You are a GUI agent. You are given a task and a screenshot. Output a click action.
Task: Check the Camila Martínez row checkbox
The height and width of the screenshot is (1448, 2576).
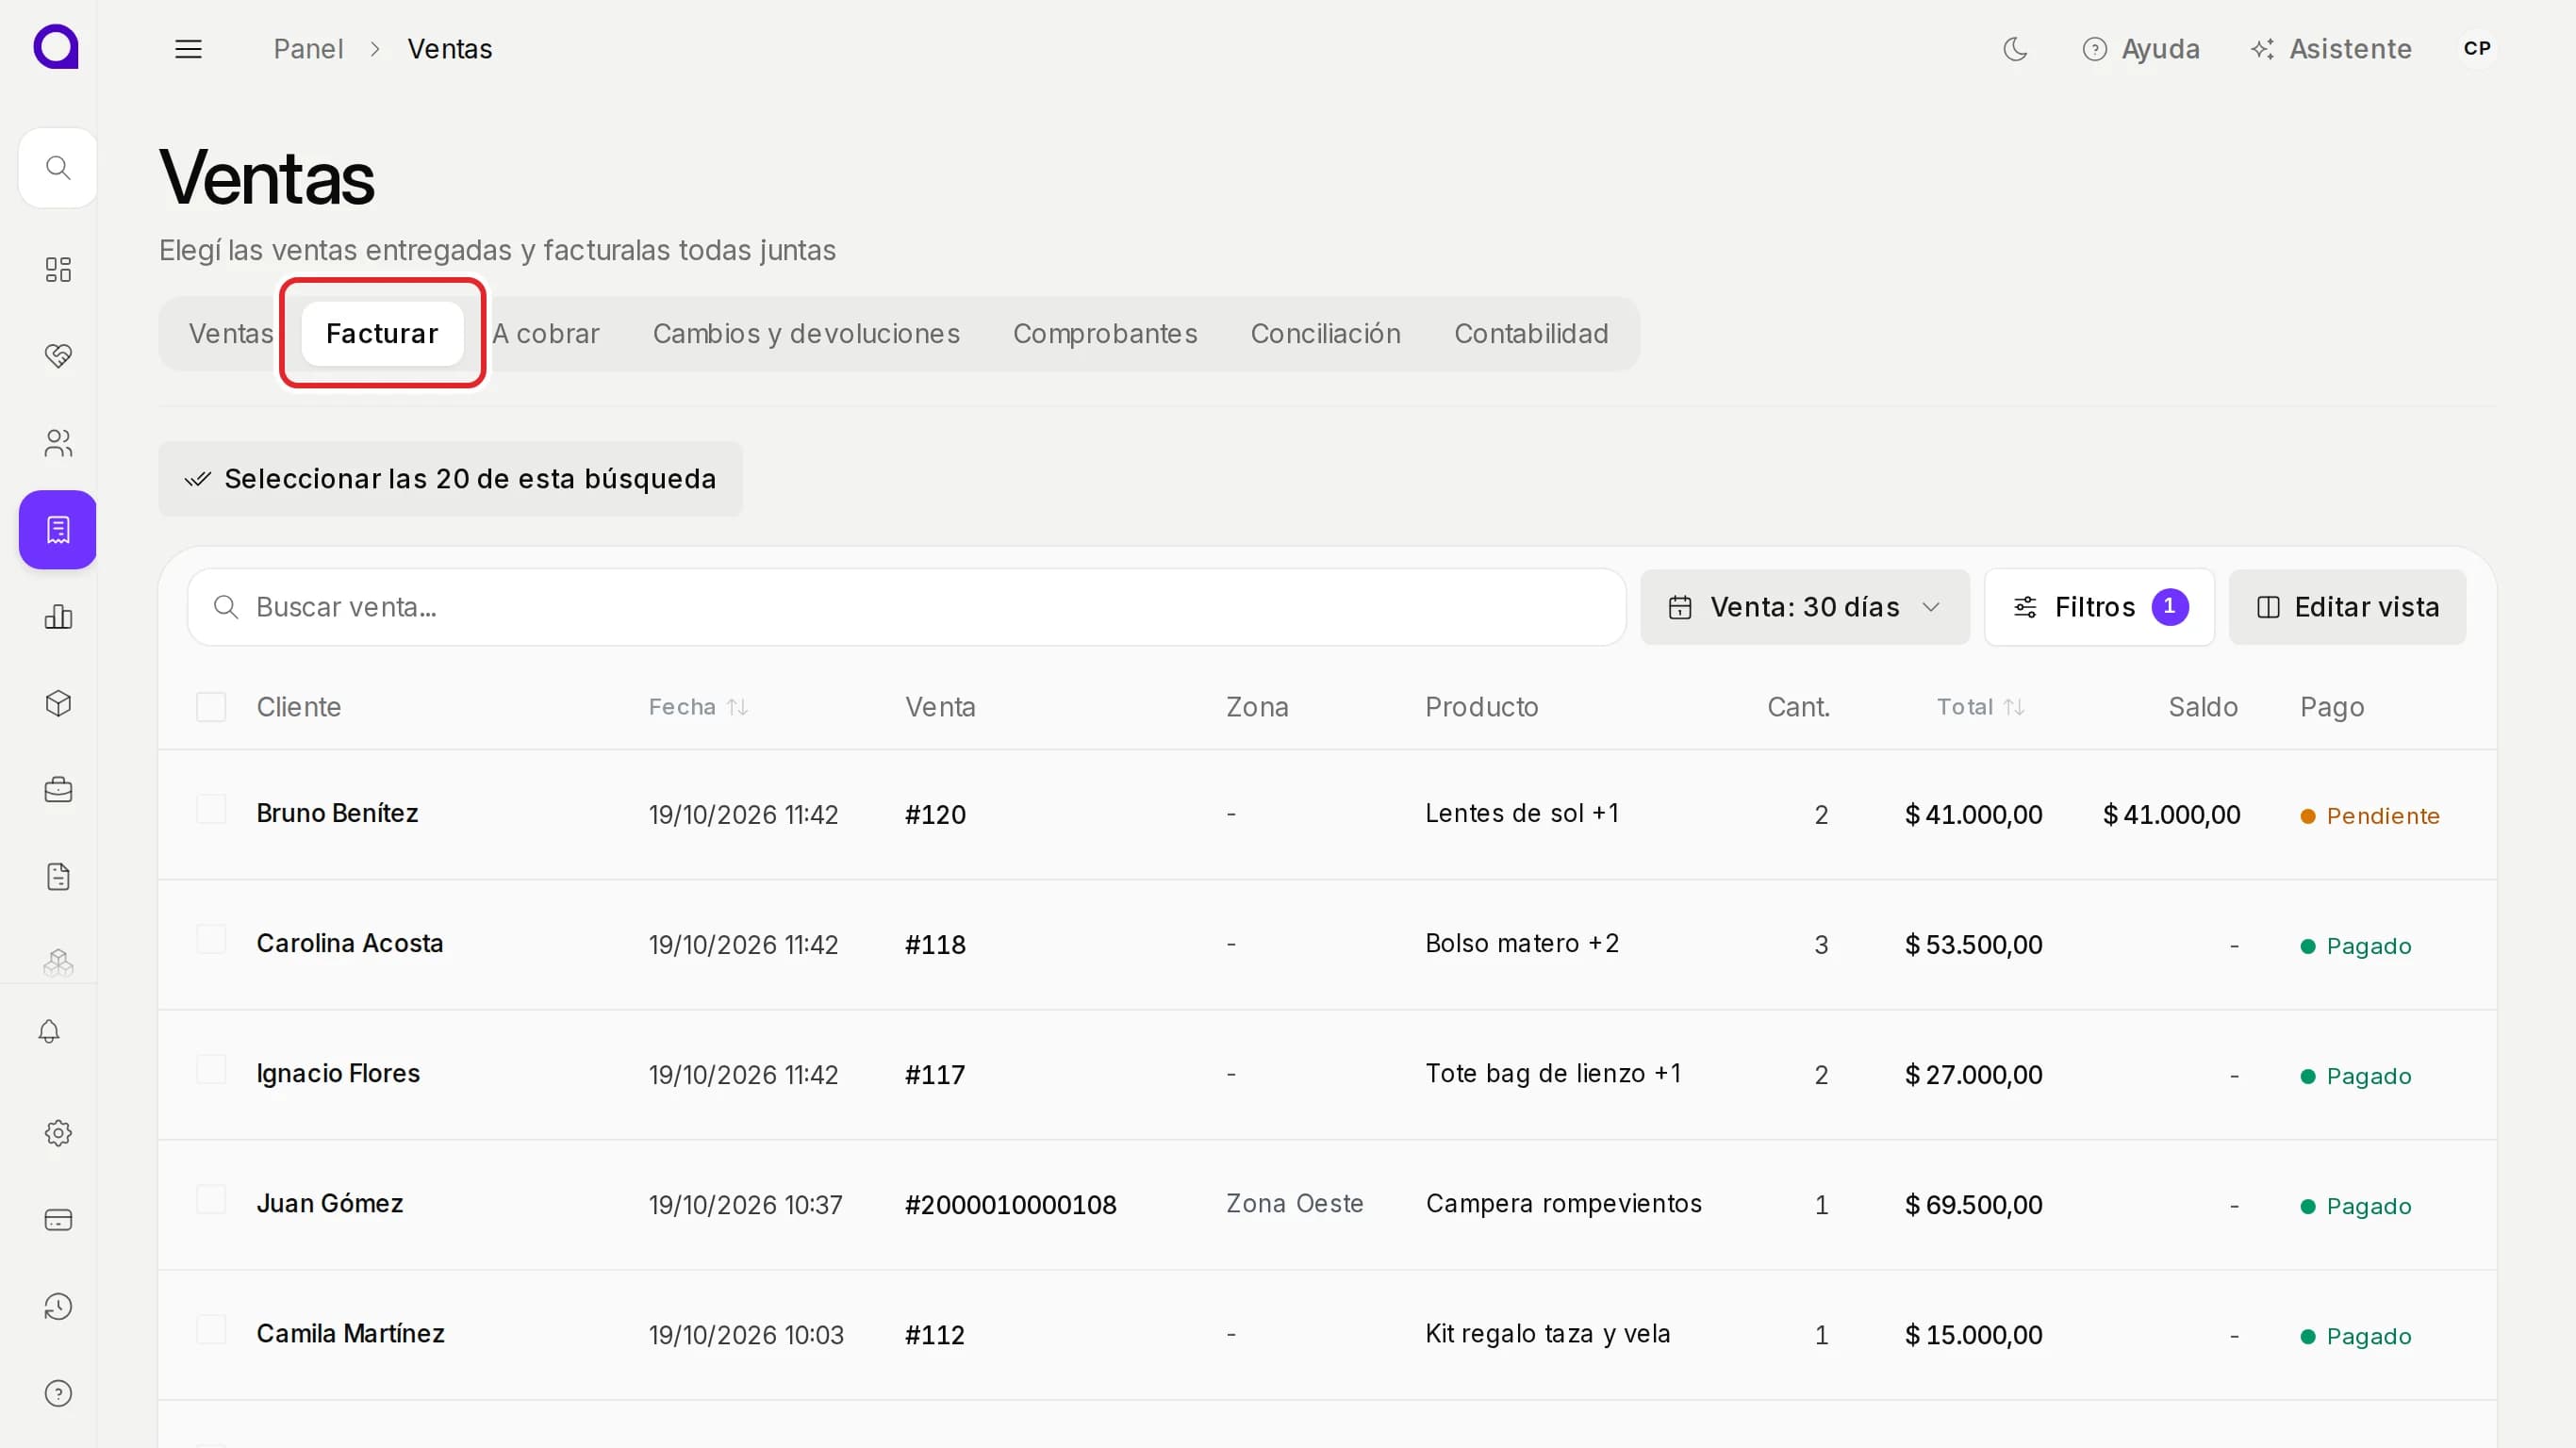pyautogui.click(x=211, y=1329)
